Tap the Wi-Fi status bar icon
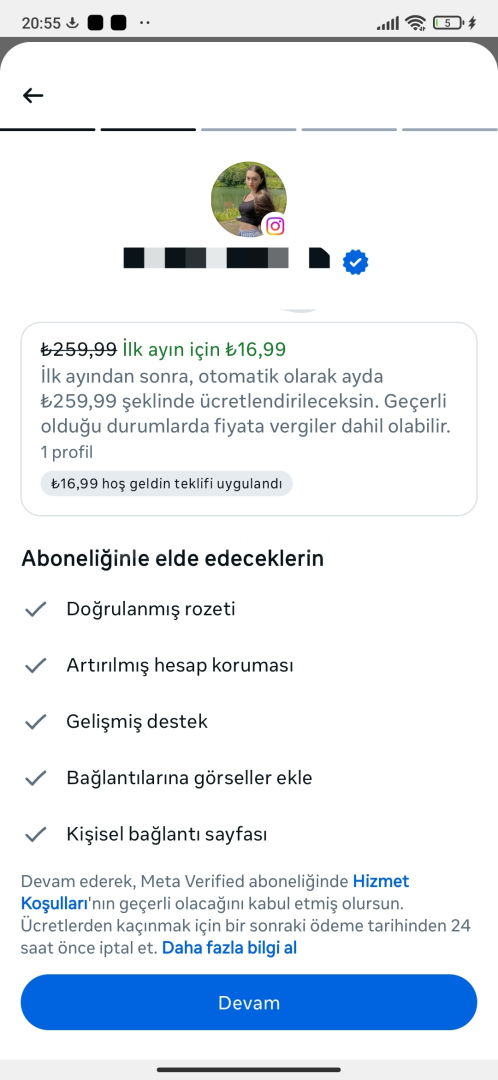 (x=415, y=23)
